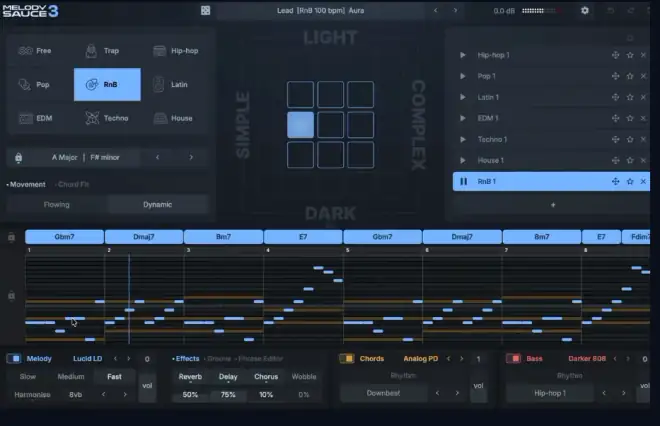The image size is (660, 426).
Task: Go to next preset arrow at top
Action: point(455,11)
